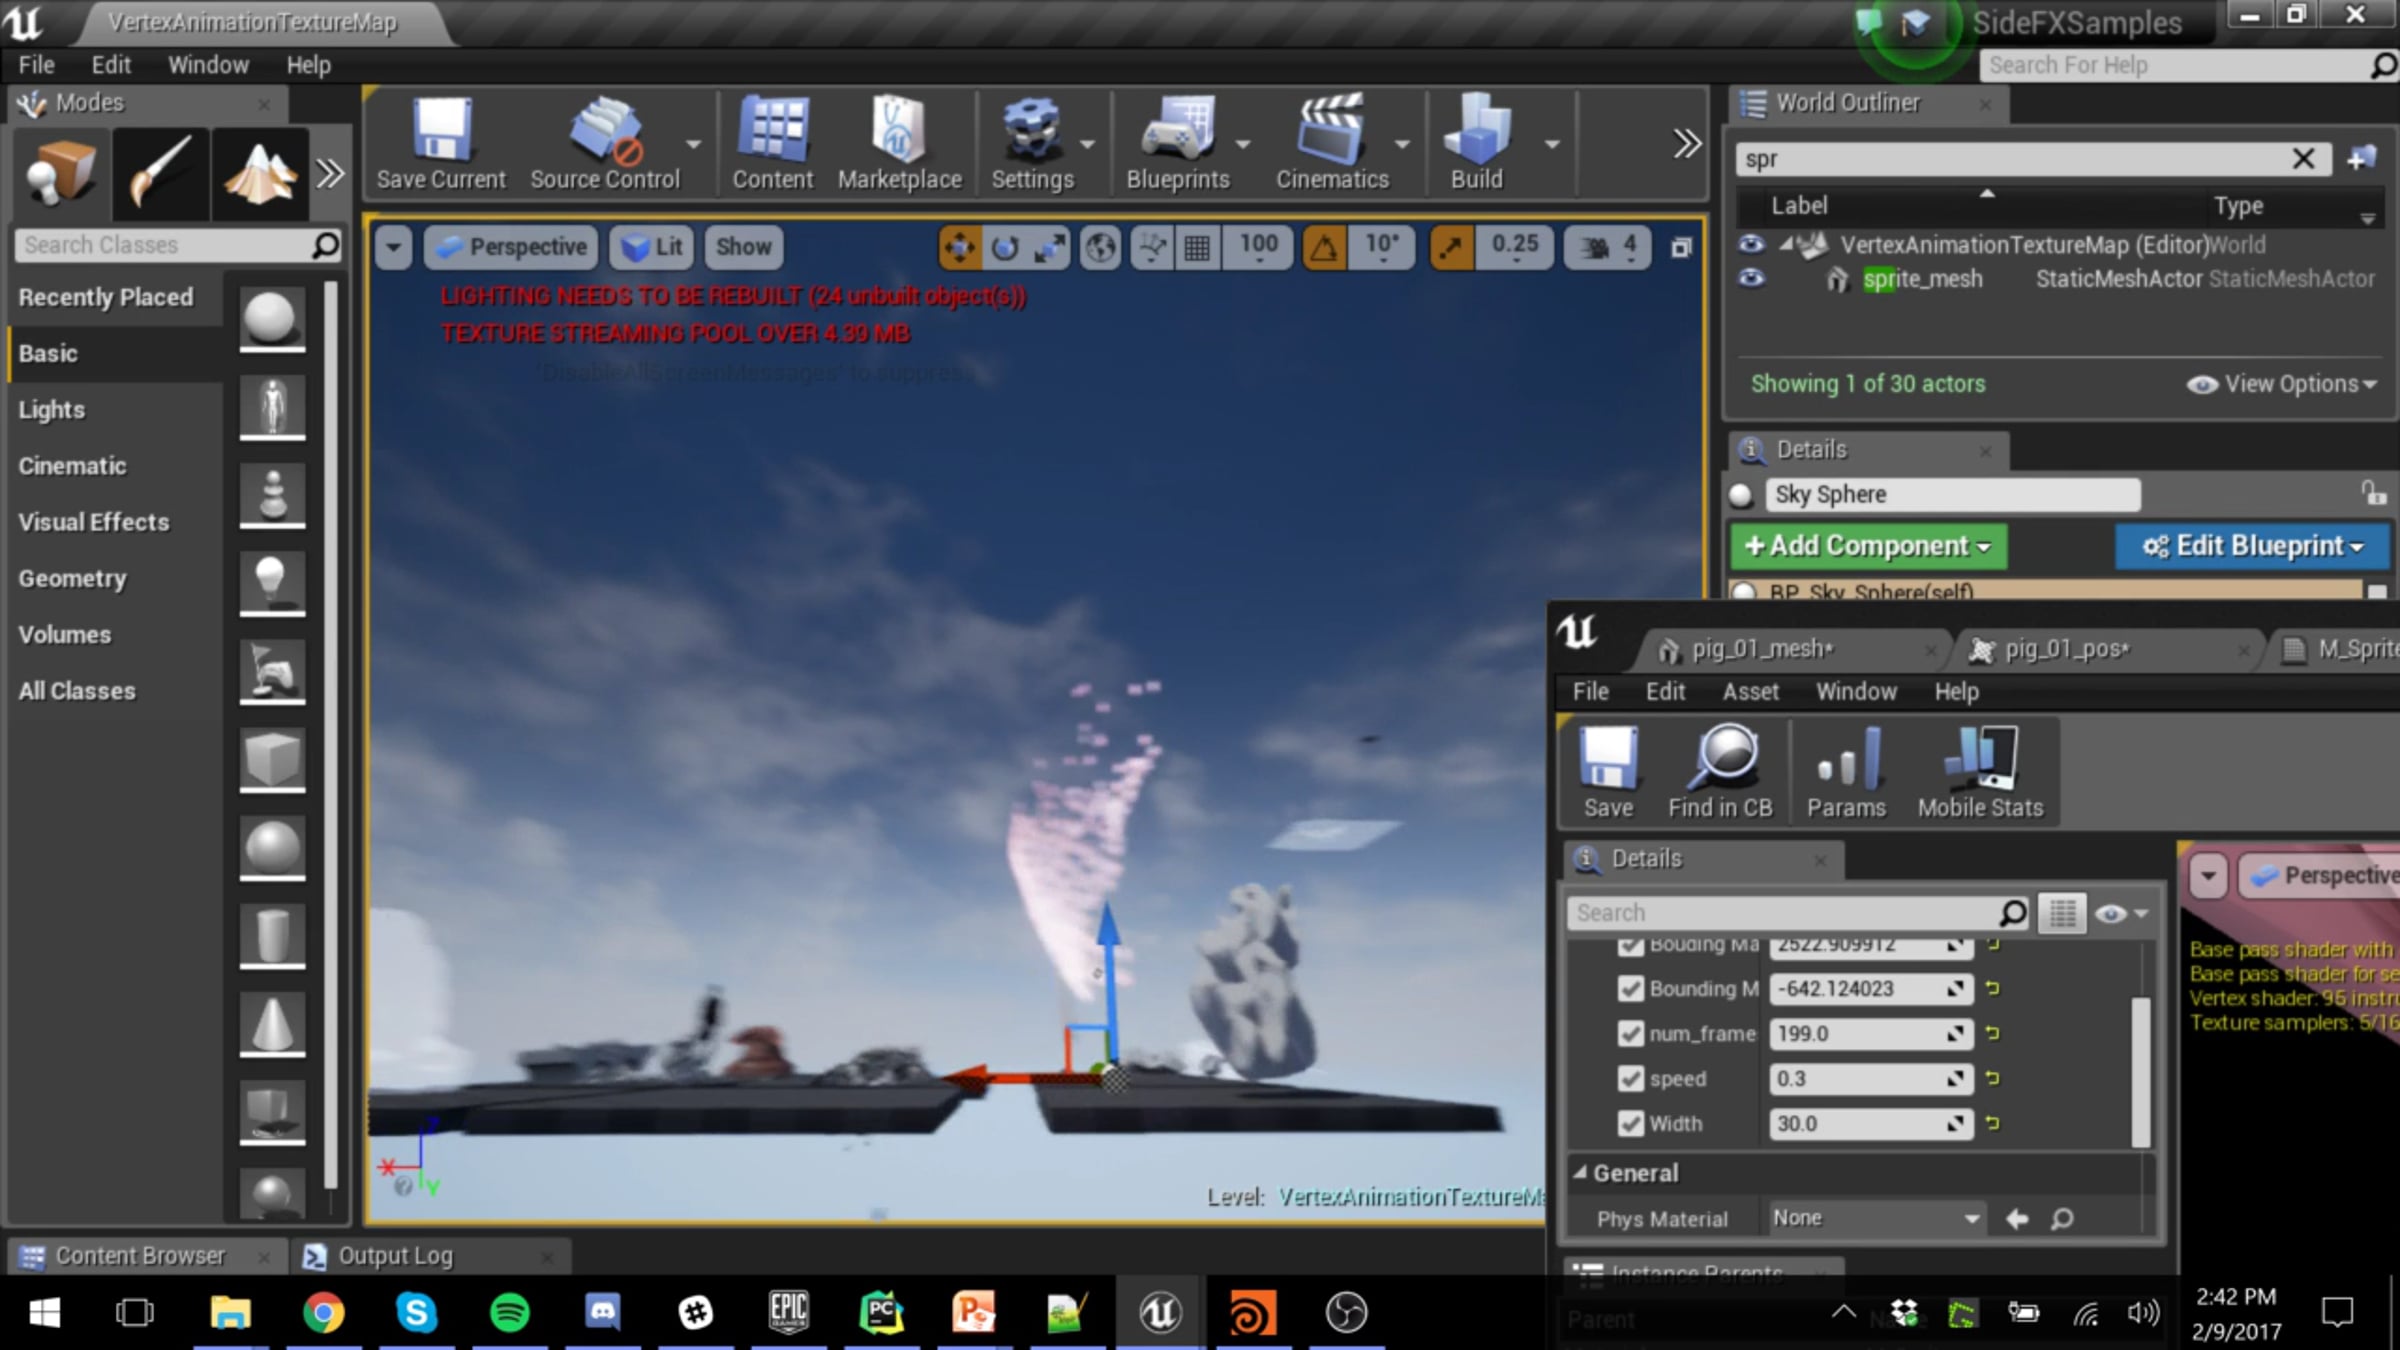Open the Window menu in main editor

tap(208, 65)
